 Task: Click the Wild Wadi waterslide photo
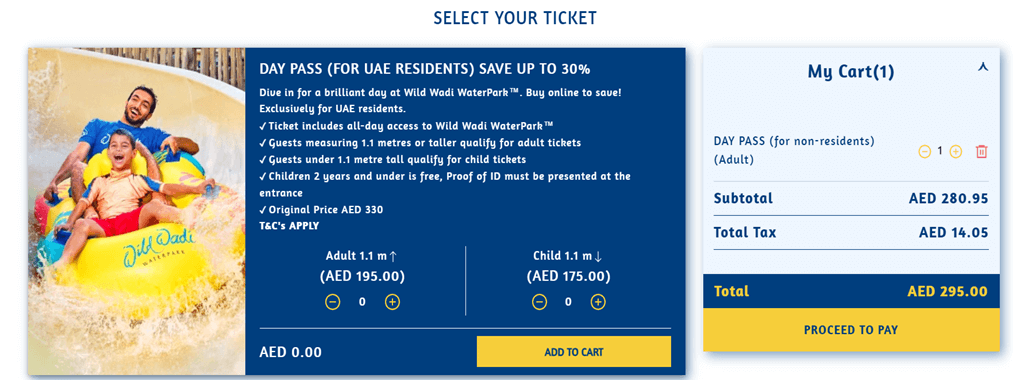pos(136,211)
